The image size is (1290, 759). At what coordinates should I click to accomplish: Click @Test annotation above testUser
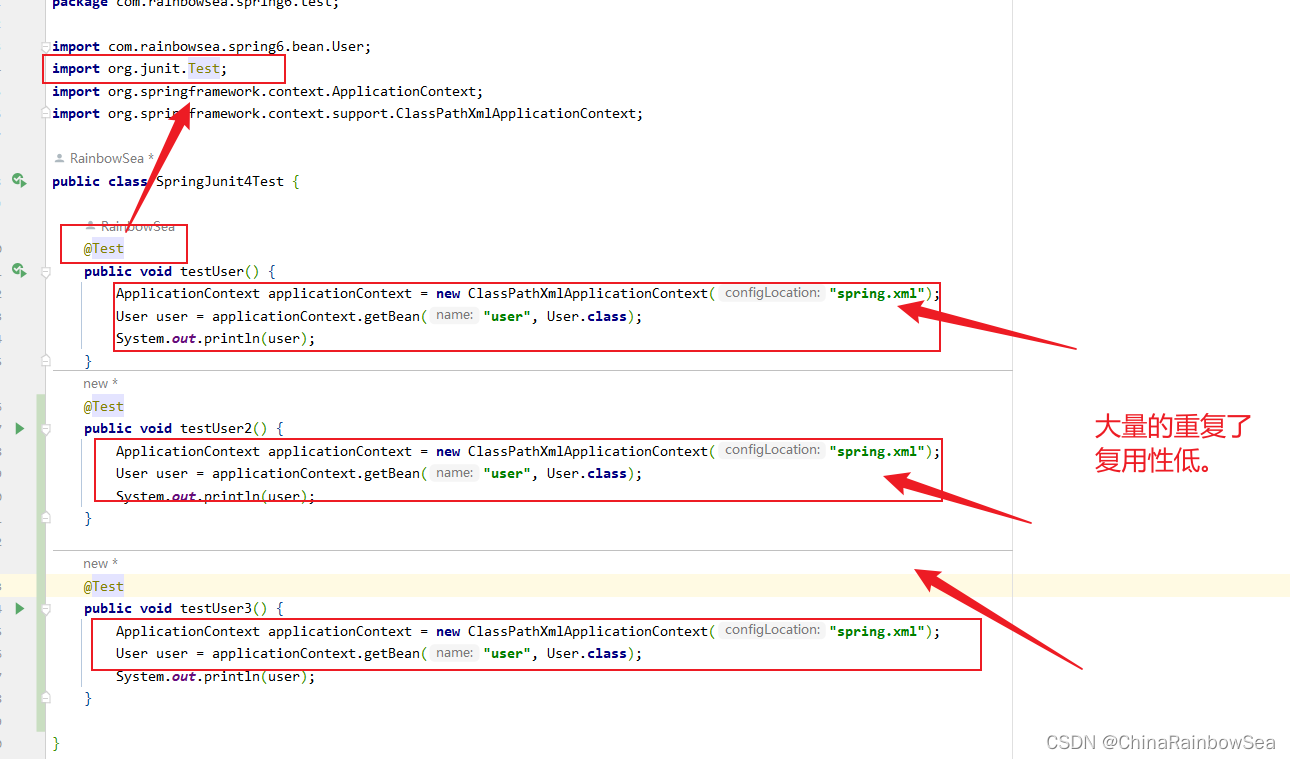[104, 248]
